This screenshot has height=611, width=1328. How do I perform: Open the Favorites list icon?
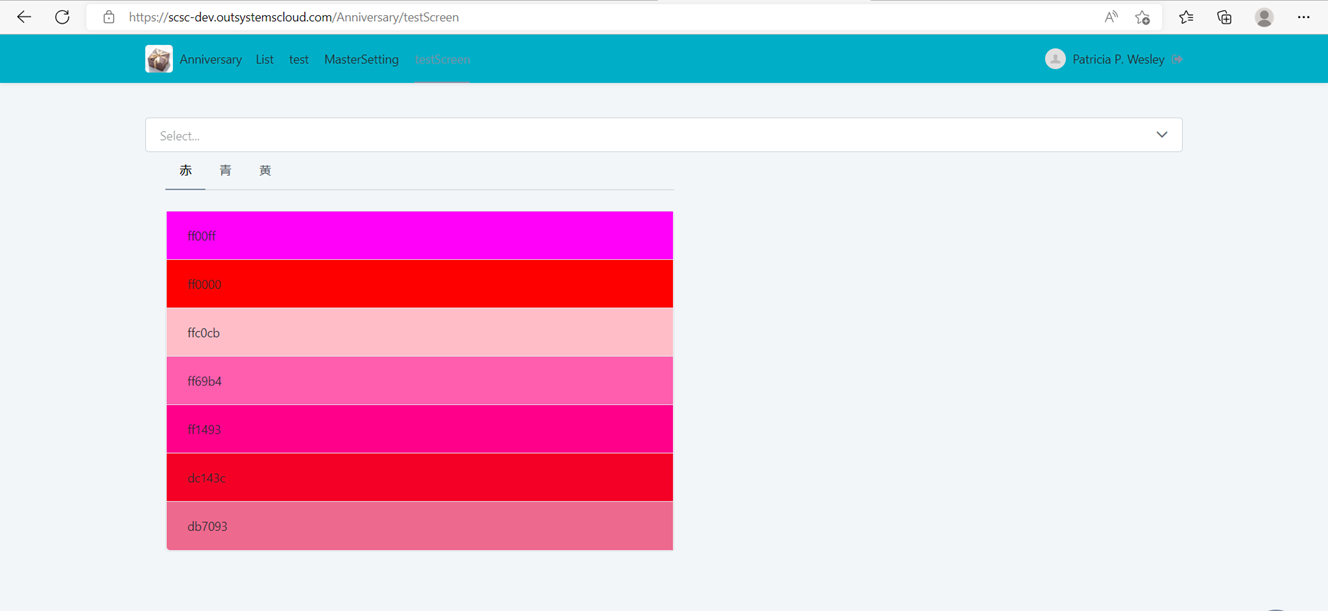pos(1186,17)
